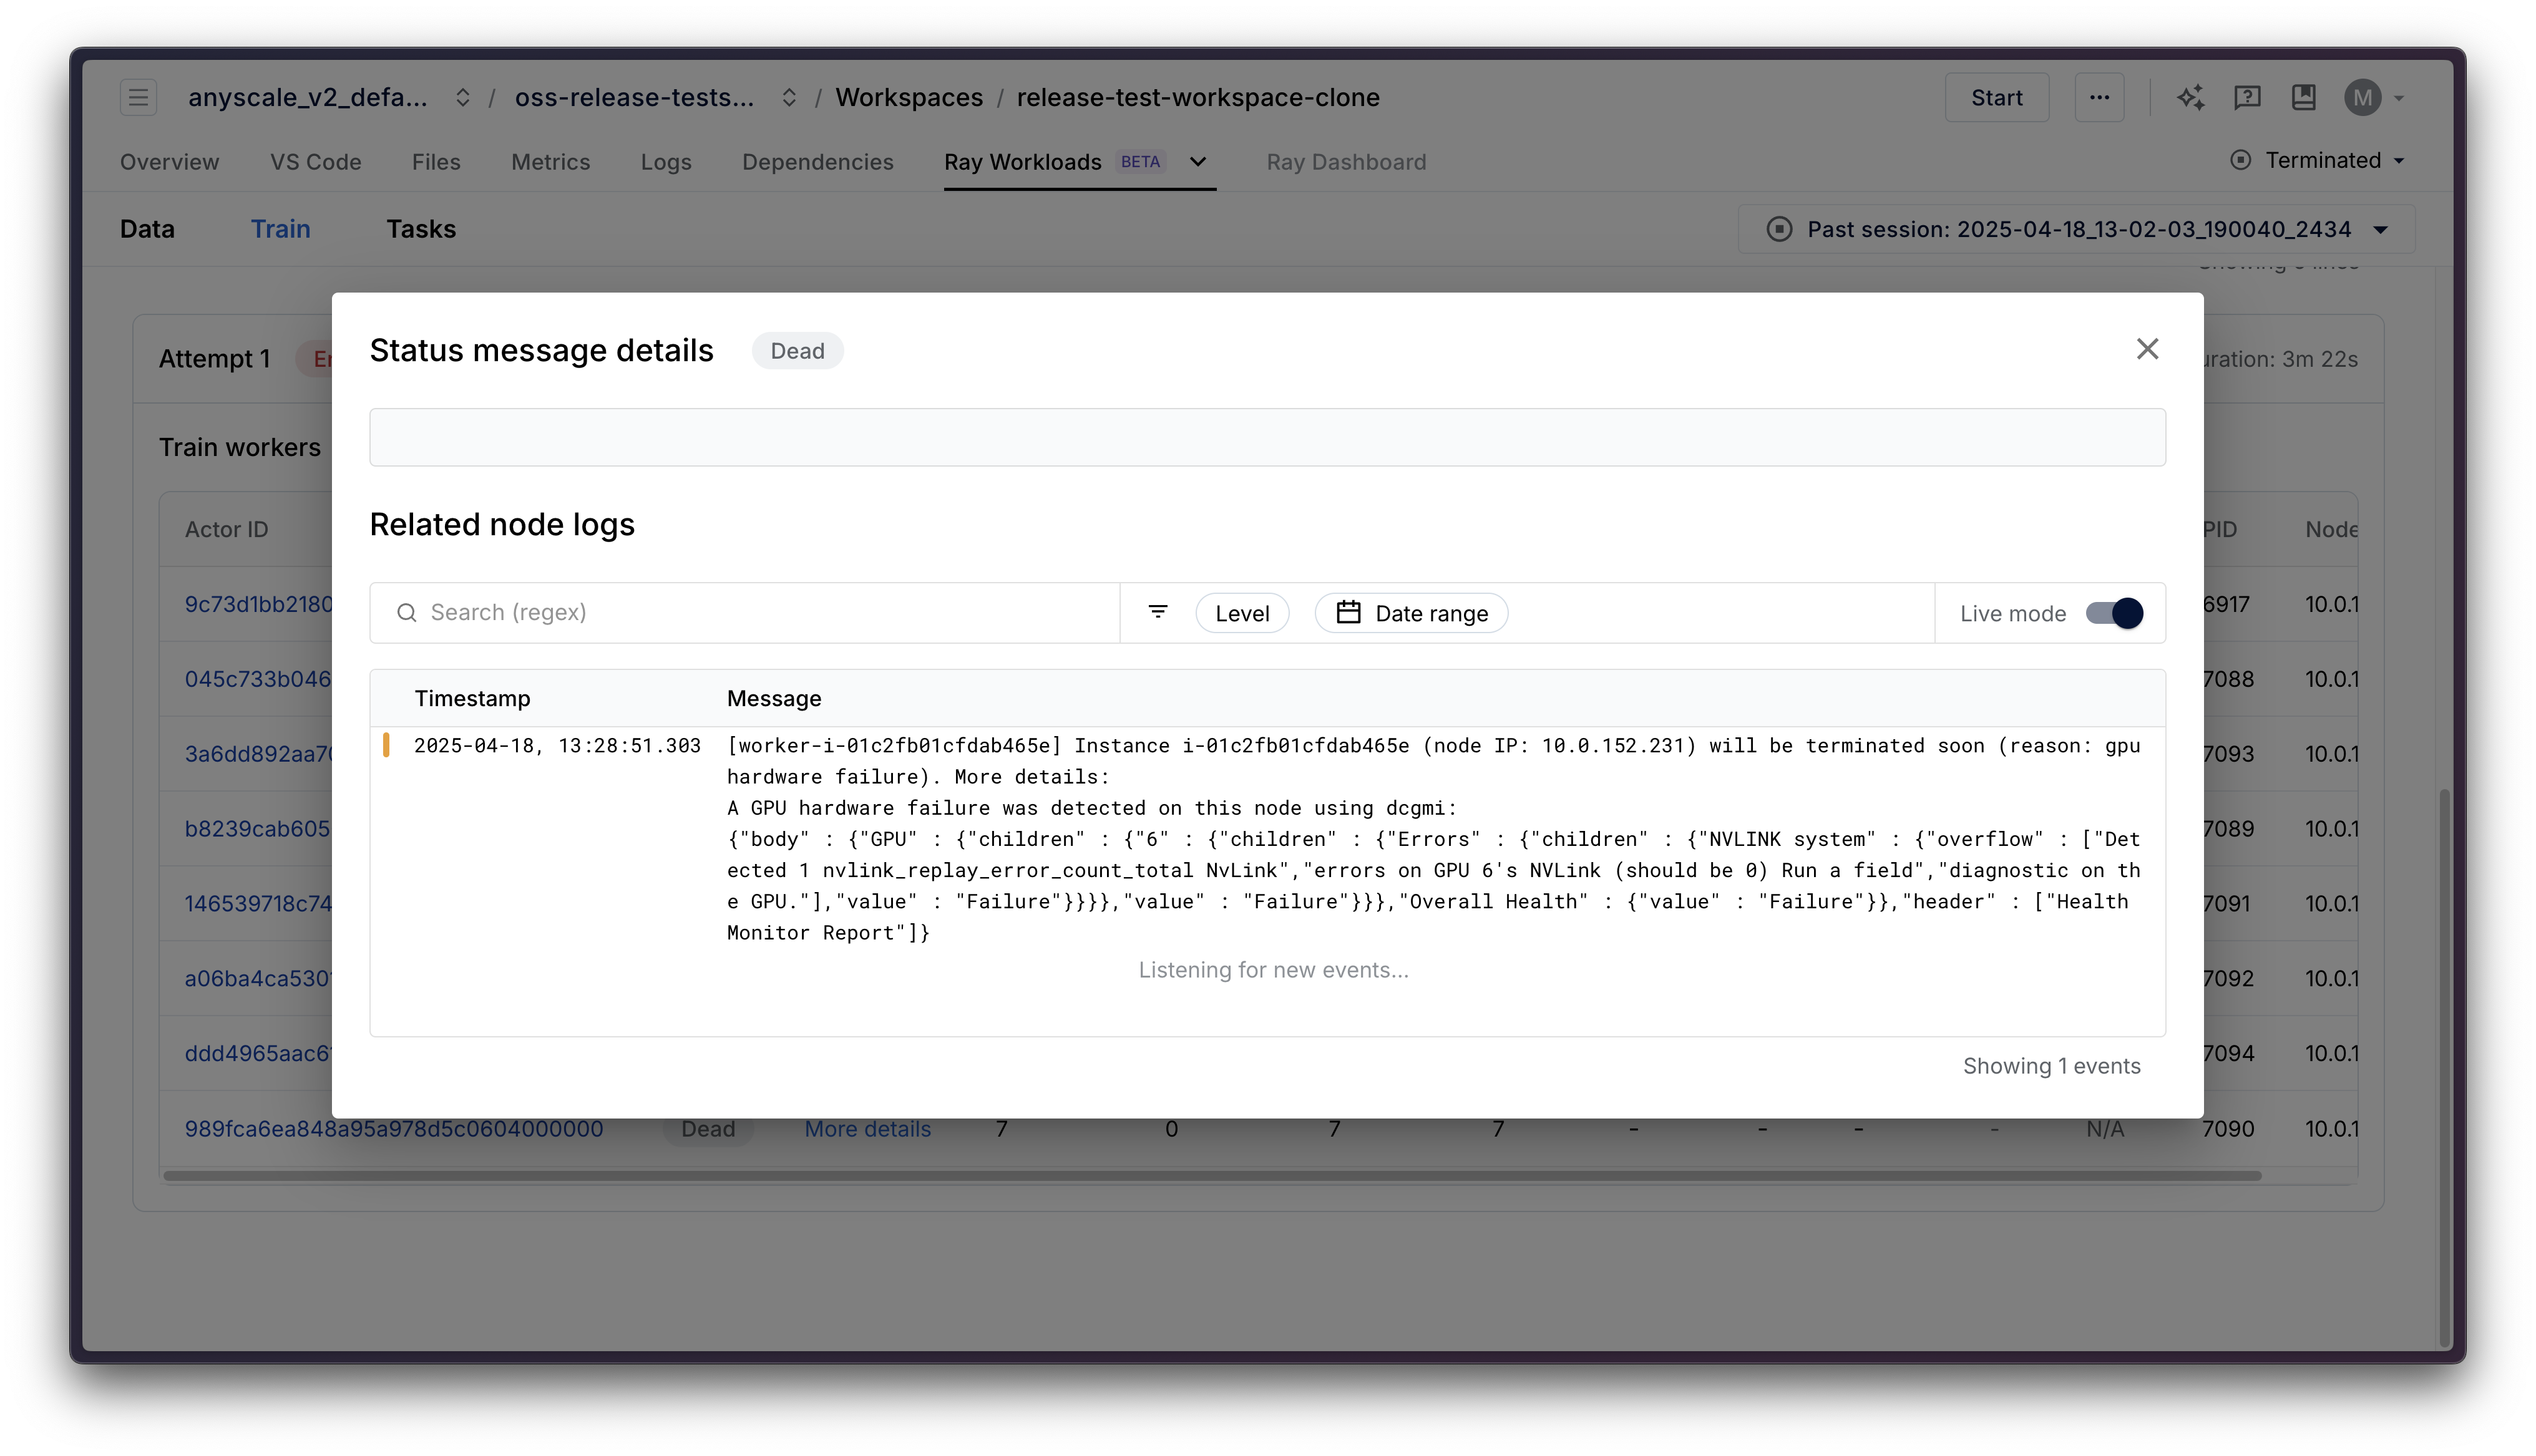This screenshot has width=2536, height=1456.
Task: Open the Terminated status dropdown
Action: (x=2323, y=160)
